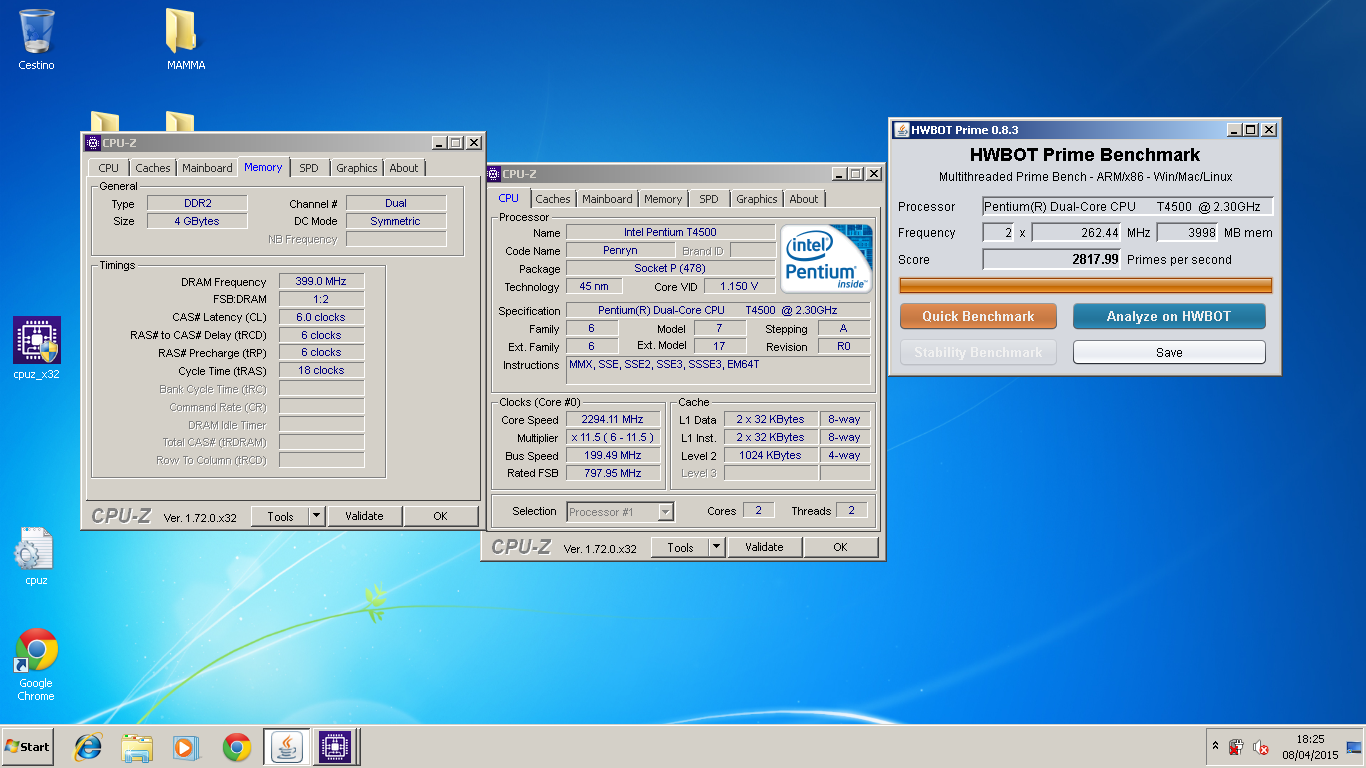The width and height of the screenshot is (1366, 768).
Task: Open Caches tab in the CPU window
Action: (553, 199)
